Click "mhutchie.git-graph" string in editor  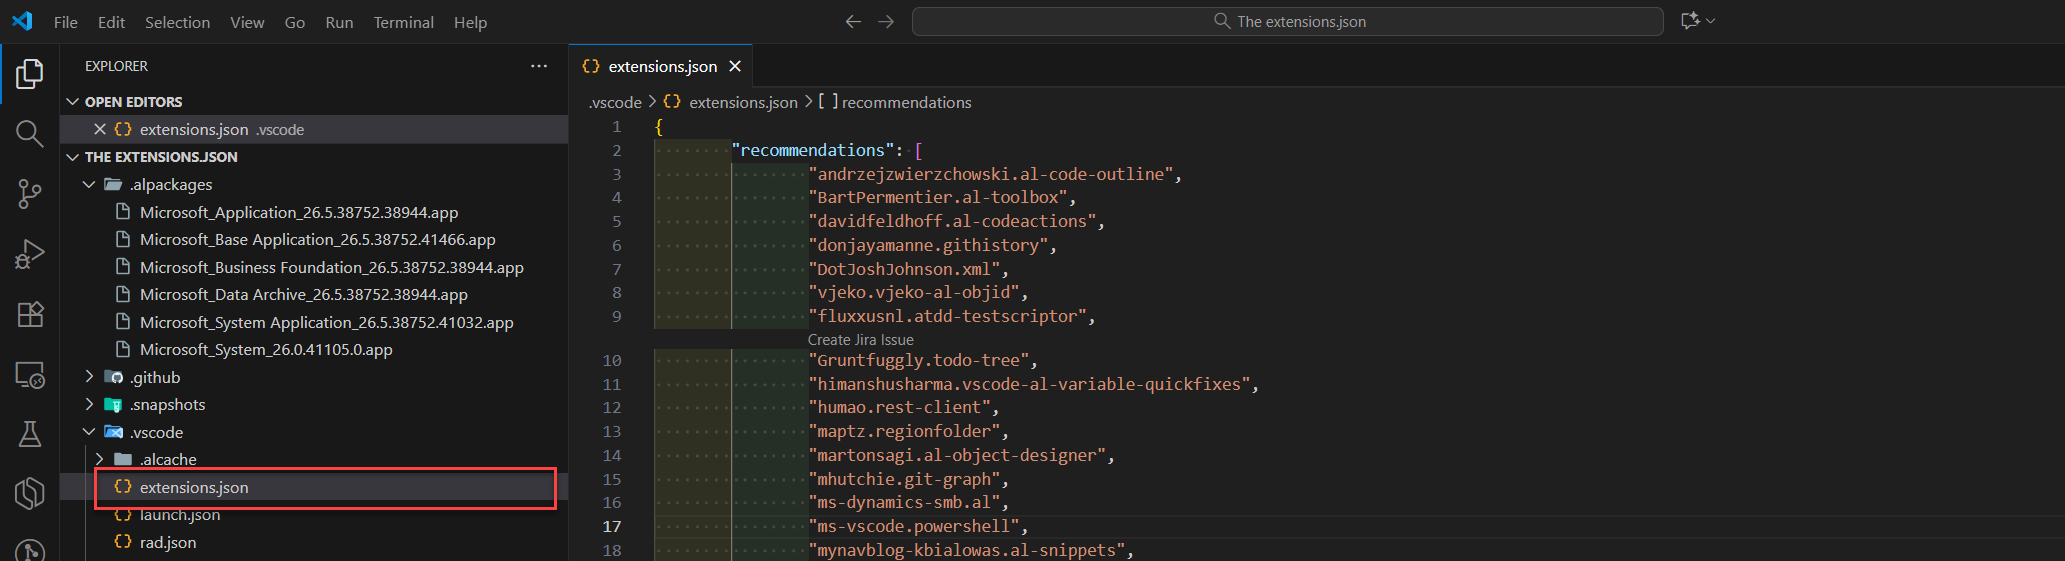click(x=903, y=479)
